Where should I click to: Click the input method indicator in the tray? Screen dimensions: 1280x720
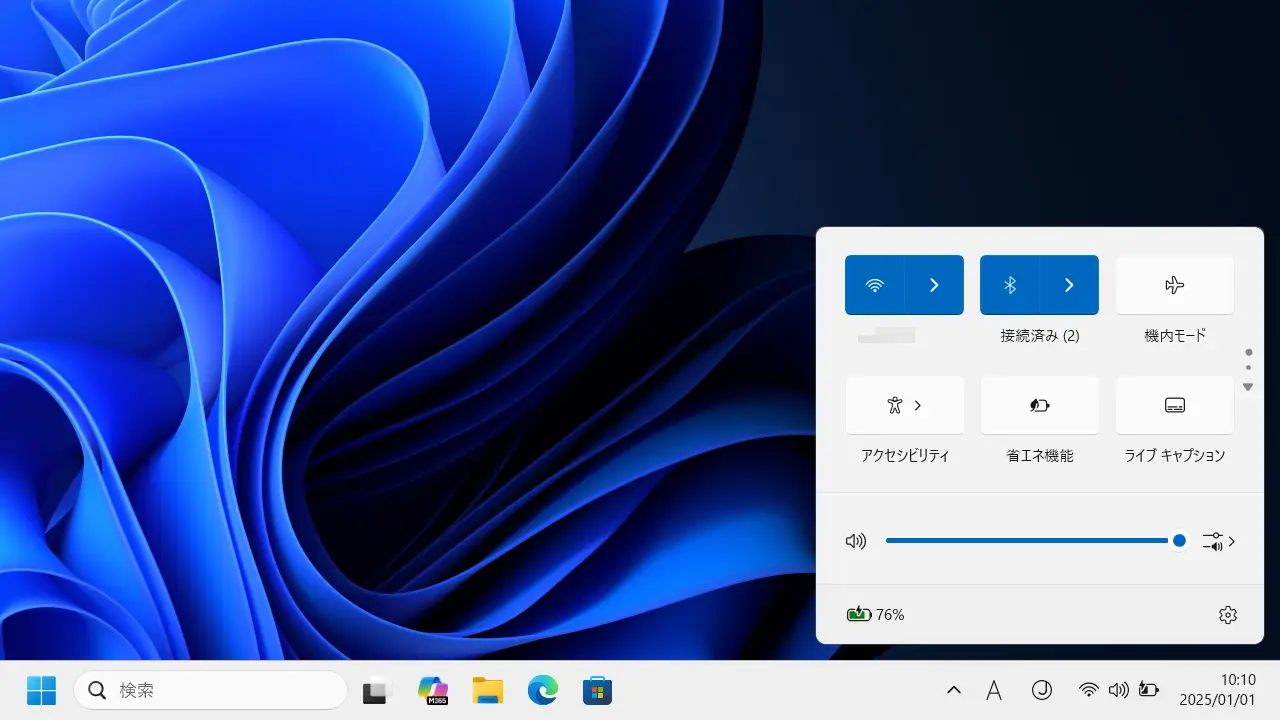pos(994,690)
